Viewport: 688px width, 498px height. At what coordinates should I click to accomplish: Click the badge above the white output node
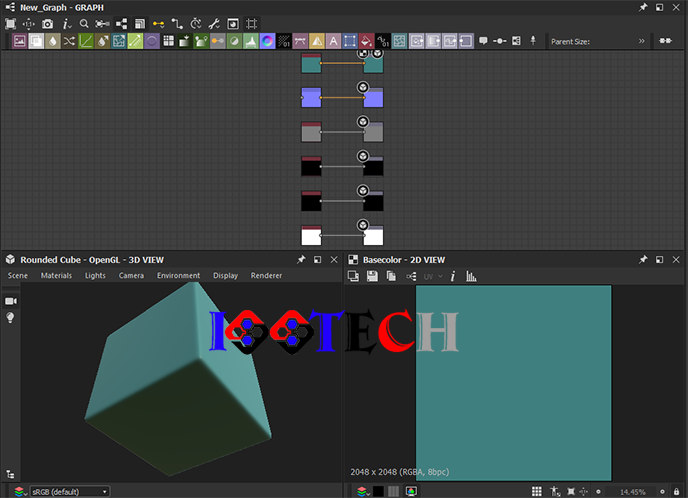pos(362,225)
